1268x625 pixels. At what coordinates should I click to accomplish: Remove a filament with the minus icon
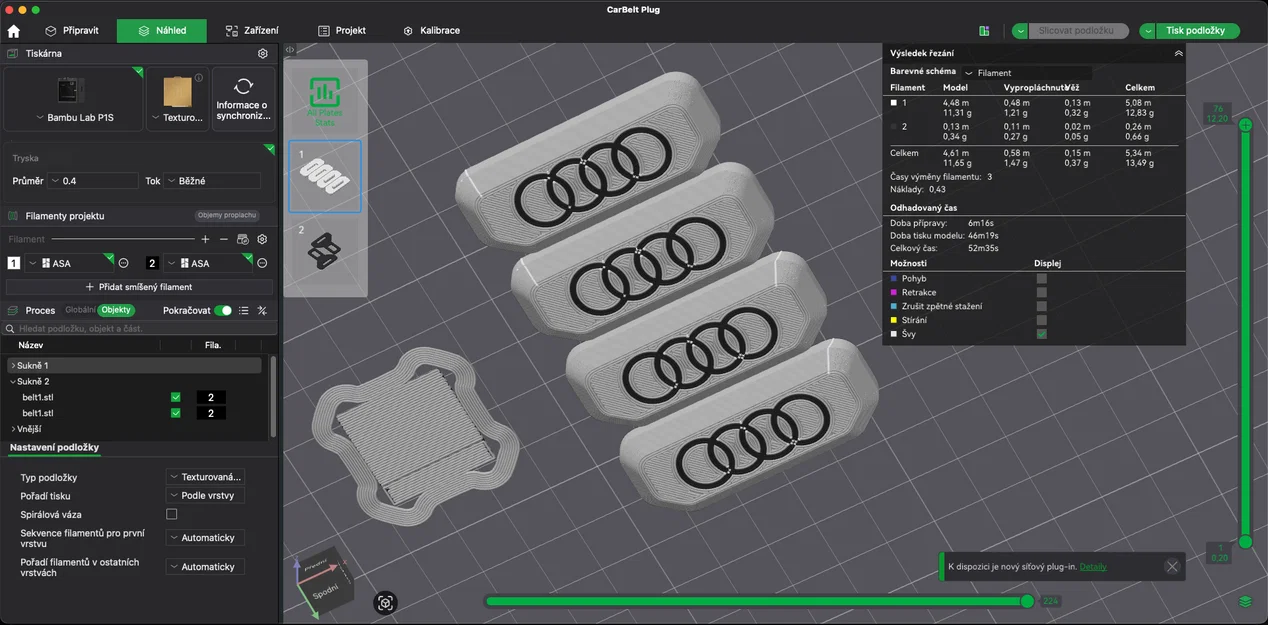pyautogui.click(x=224, y=239)
